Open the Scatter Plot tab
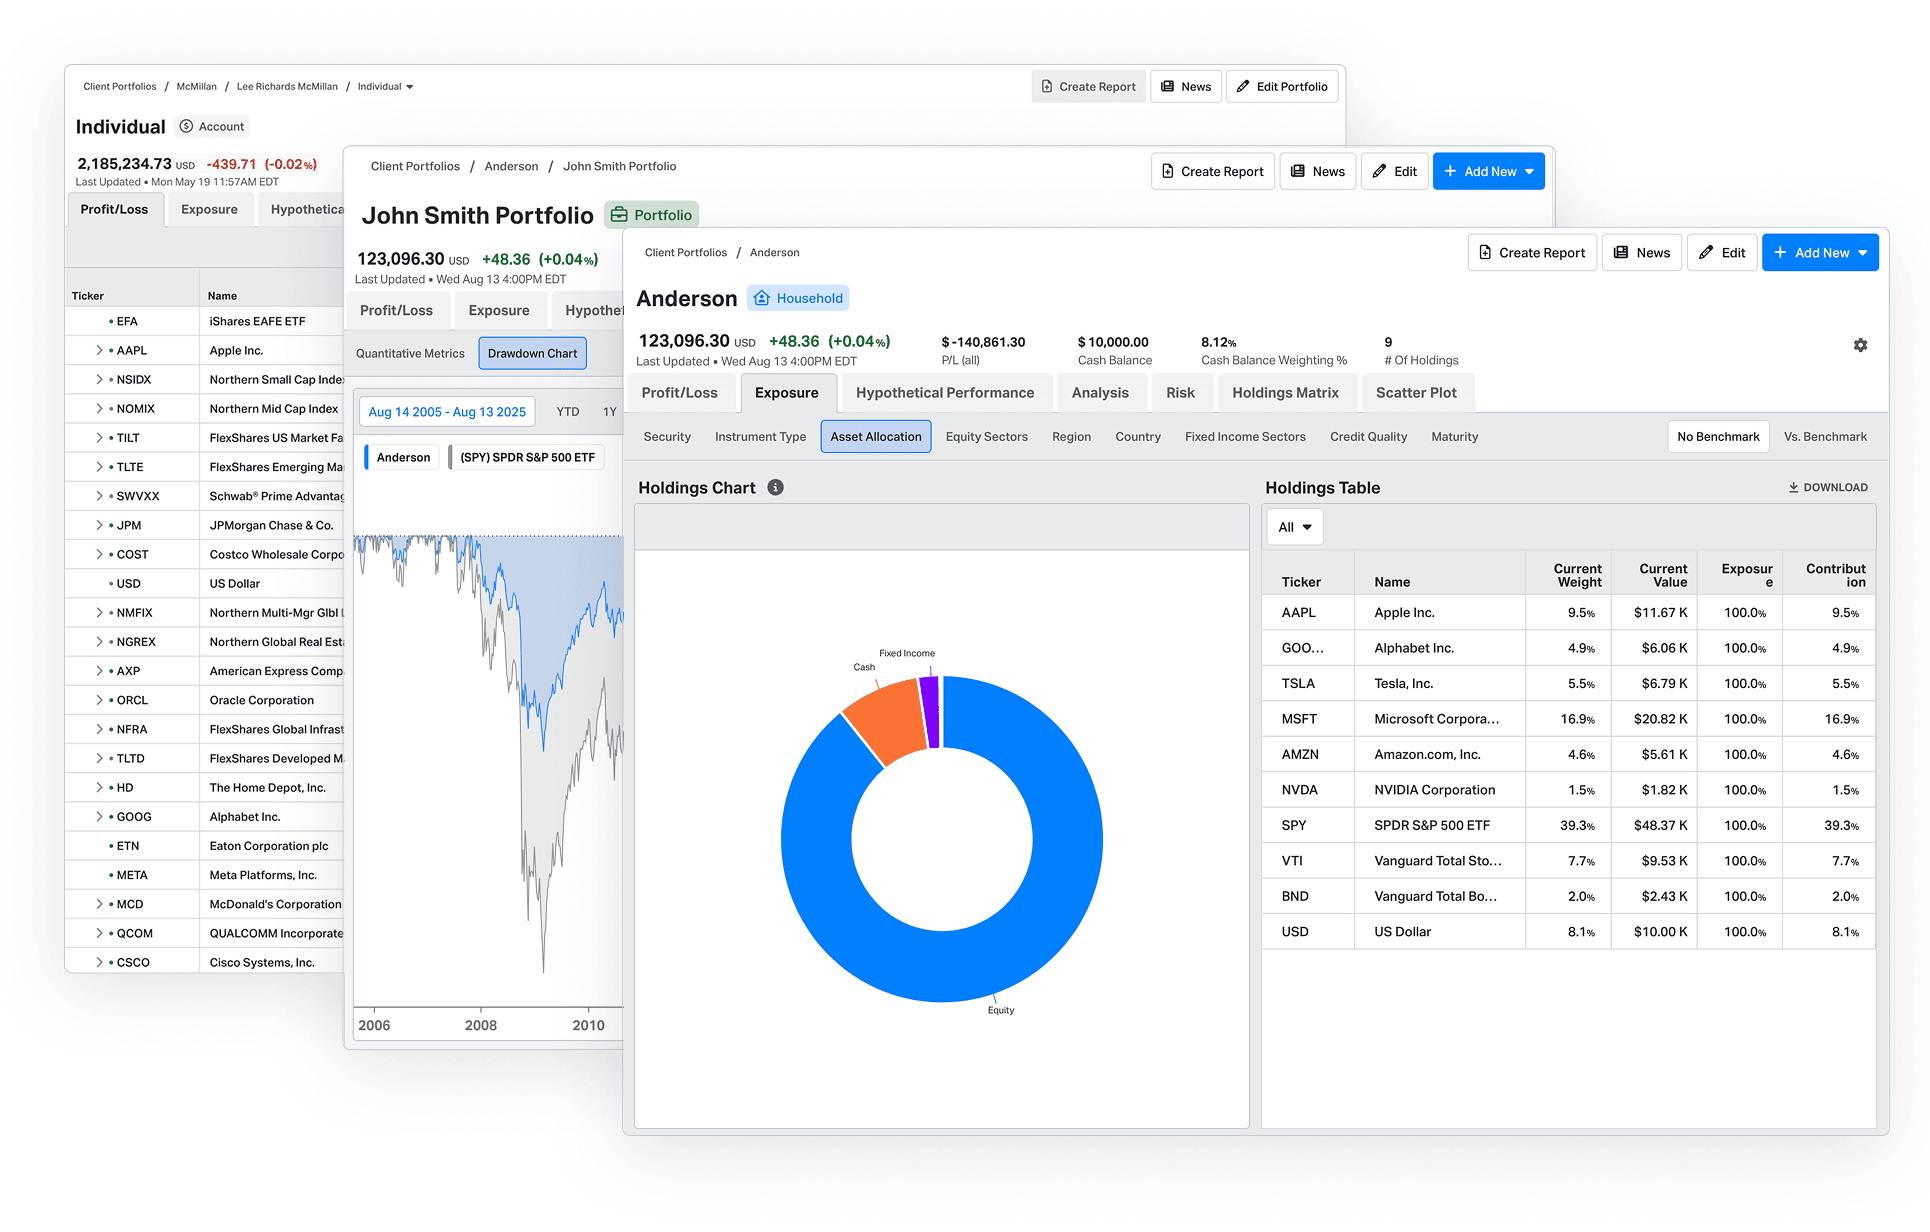This screenshot has width=1930, height=1232. pyautogui.click(x=1418, y=392)
